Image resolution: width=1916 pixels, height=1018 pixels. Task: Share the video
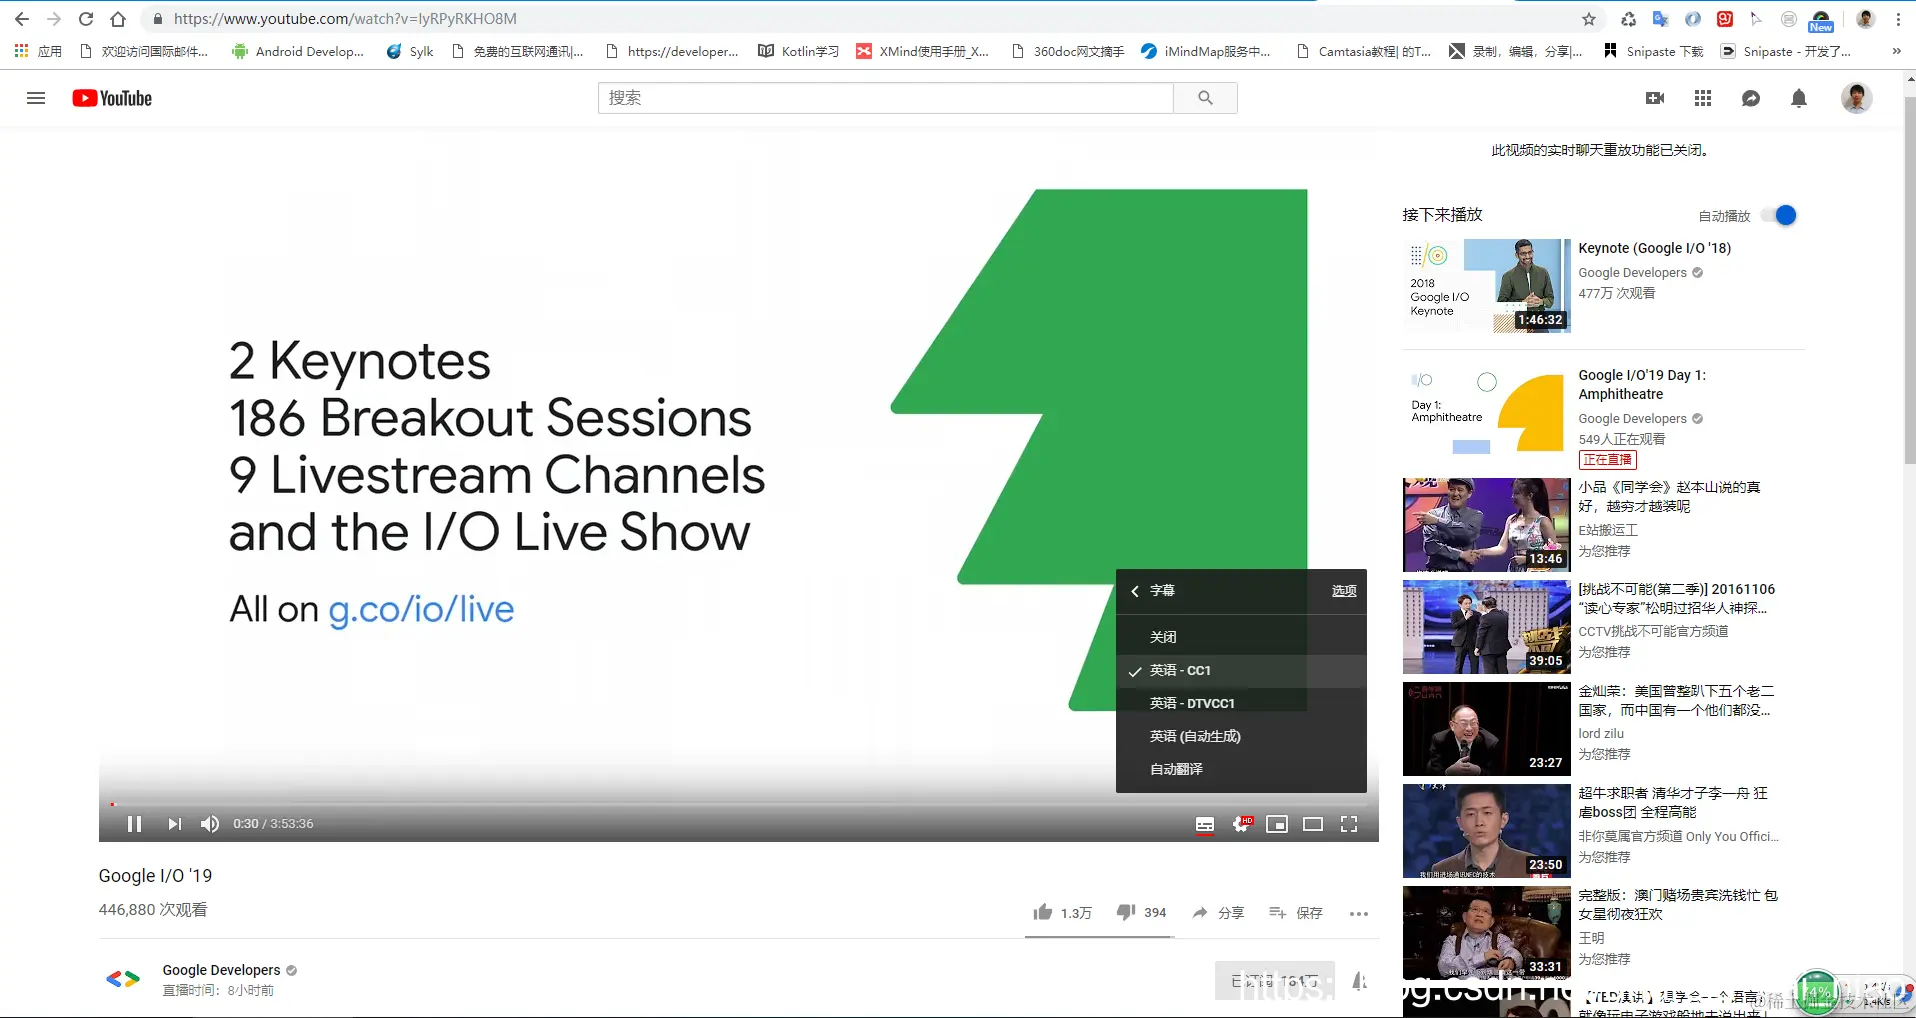point(1218,912)
